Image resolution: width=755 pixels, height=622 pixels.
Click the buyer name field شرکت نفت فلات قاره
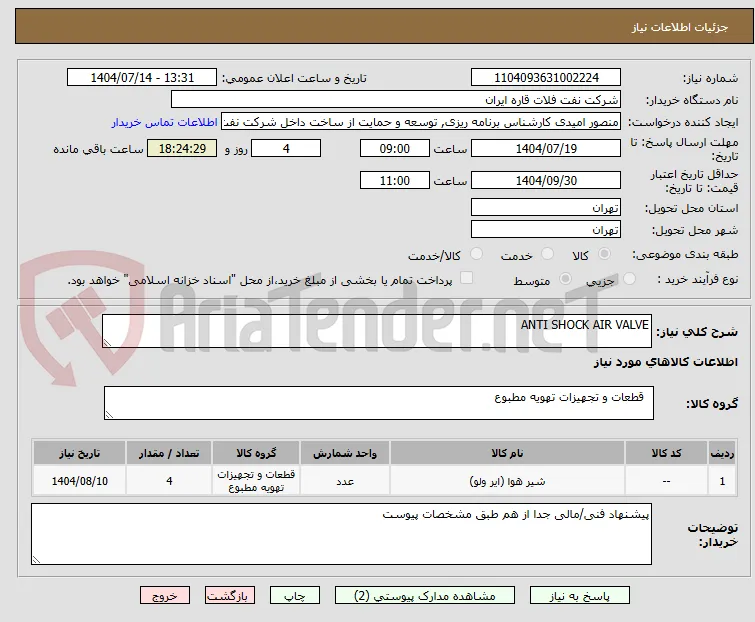point(396,100)
